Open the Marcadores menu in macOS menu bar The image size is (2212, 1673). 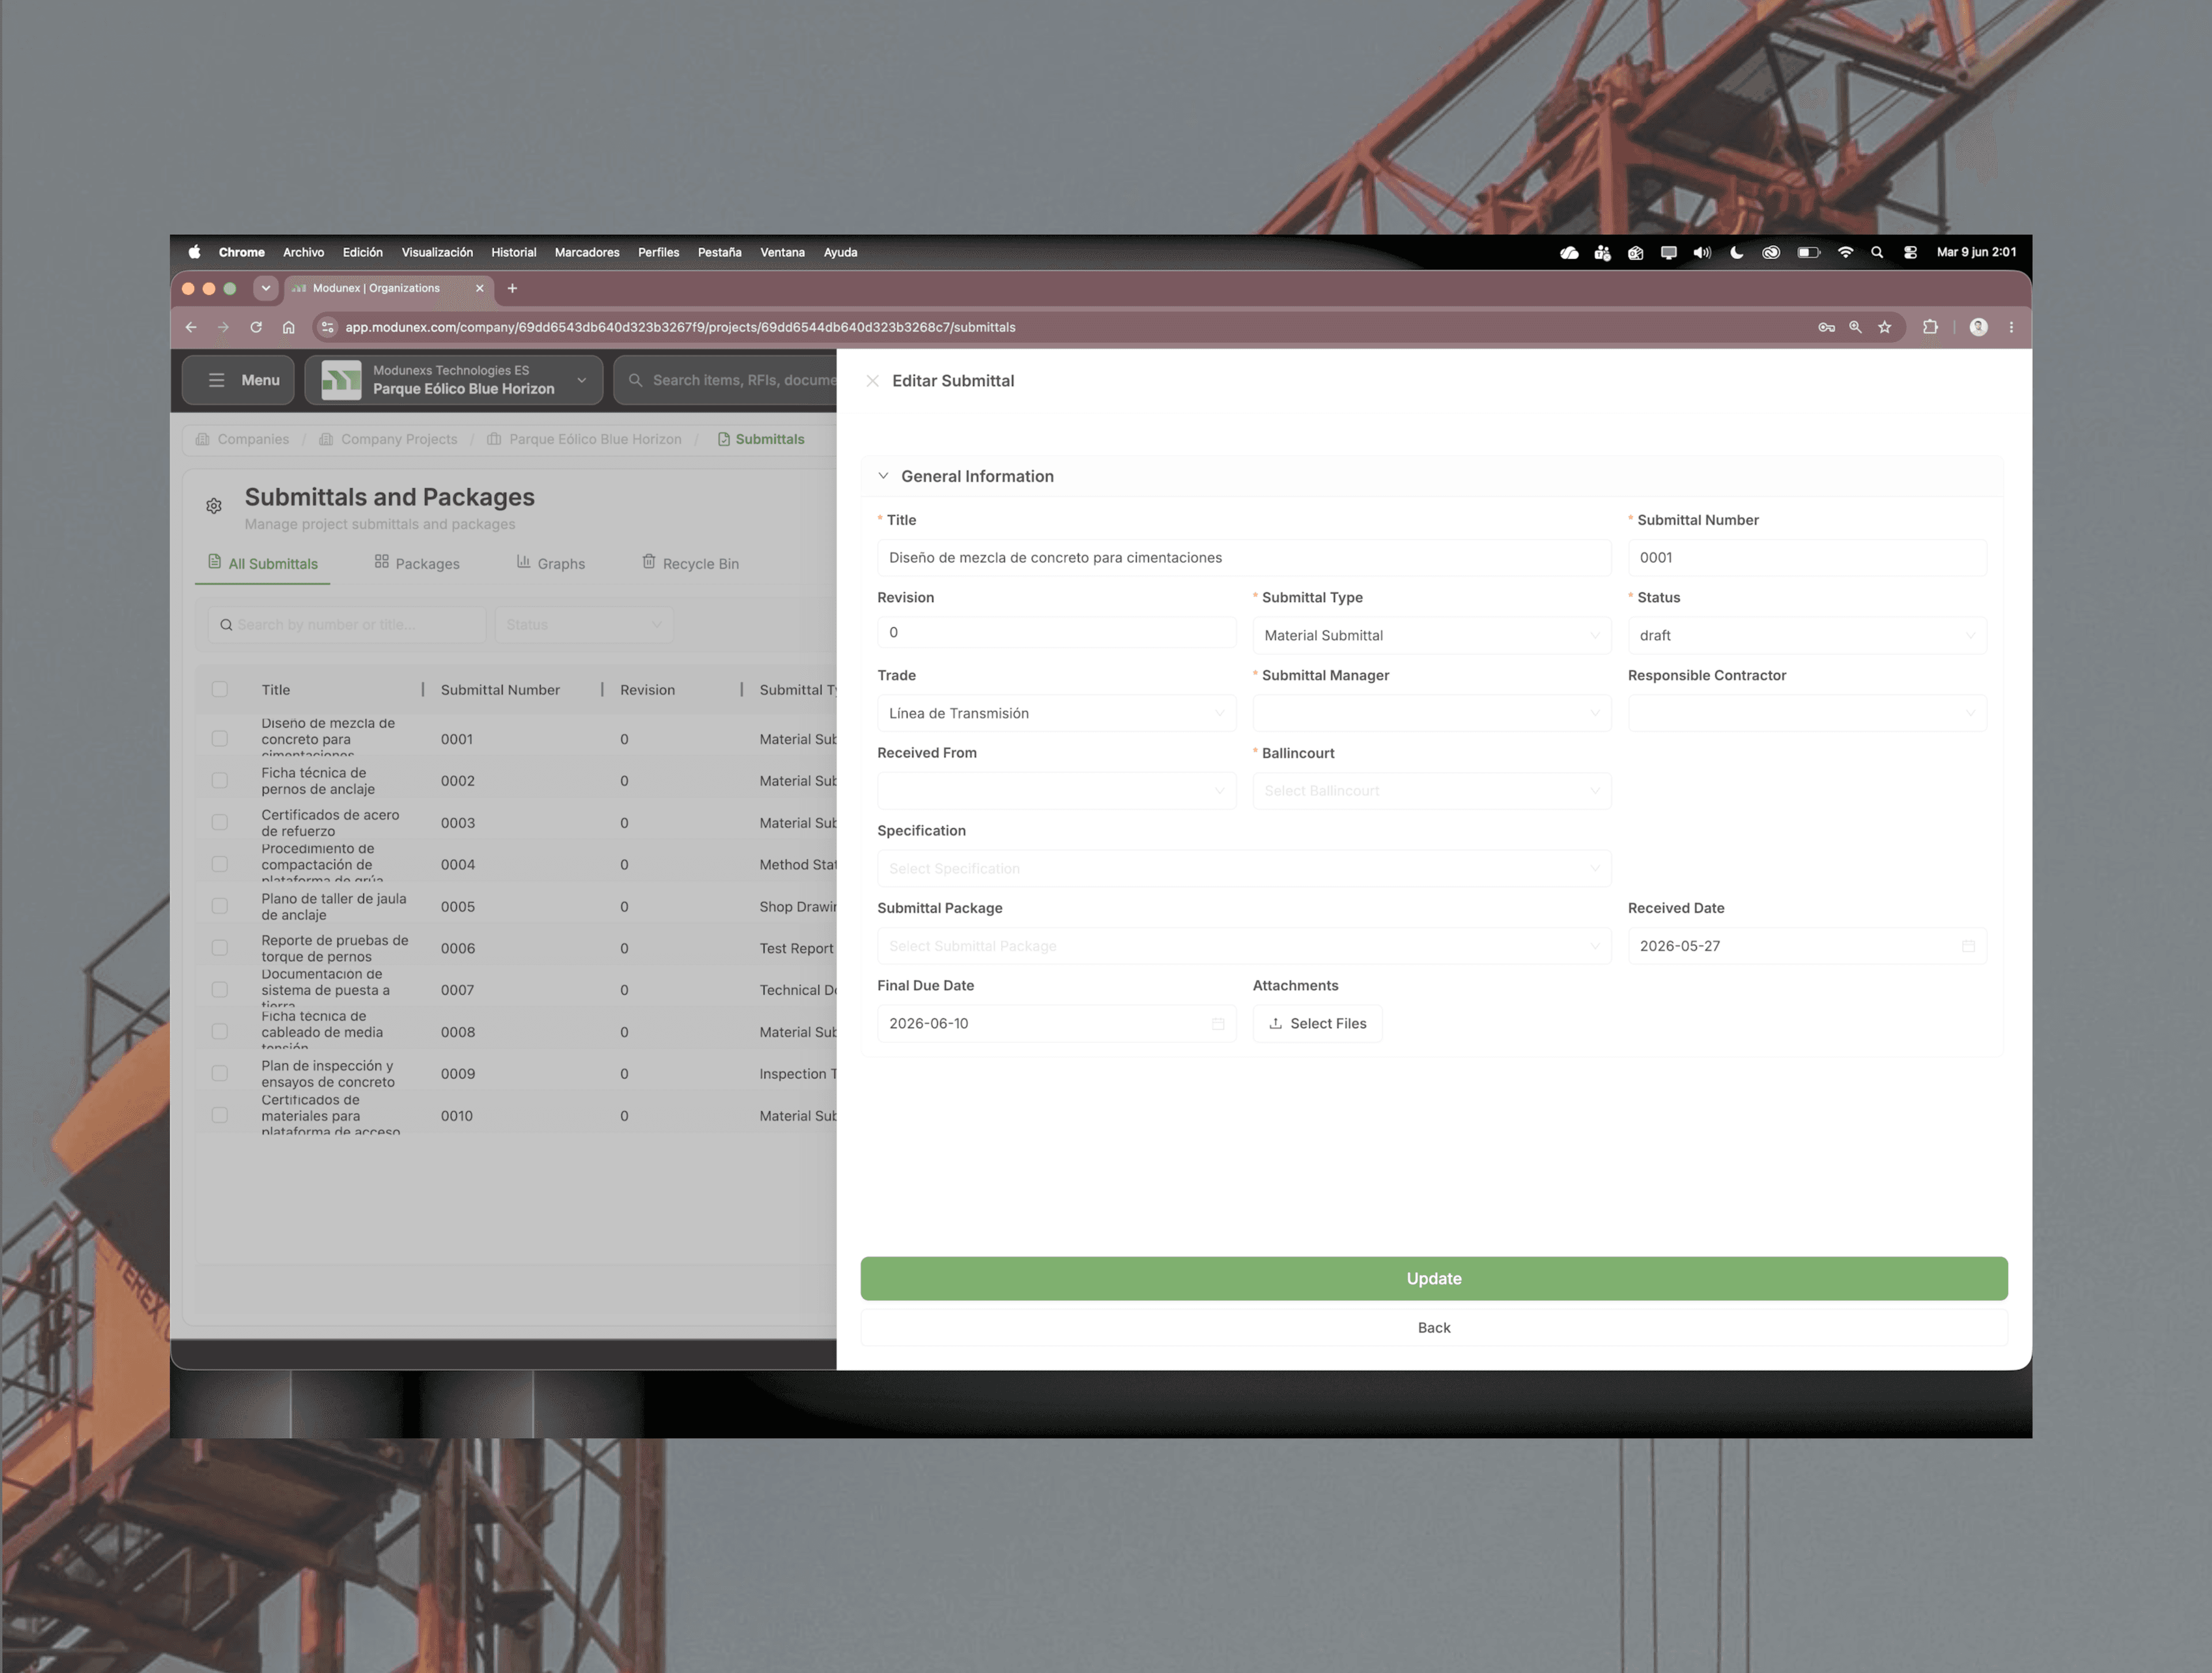(x=587, y=253)
